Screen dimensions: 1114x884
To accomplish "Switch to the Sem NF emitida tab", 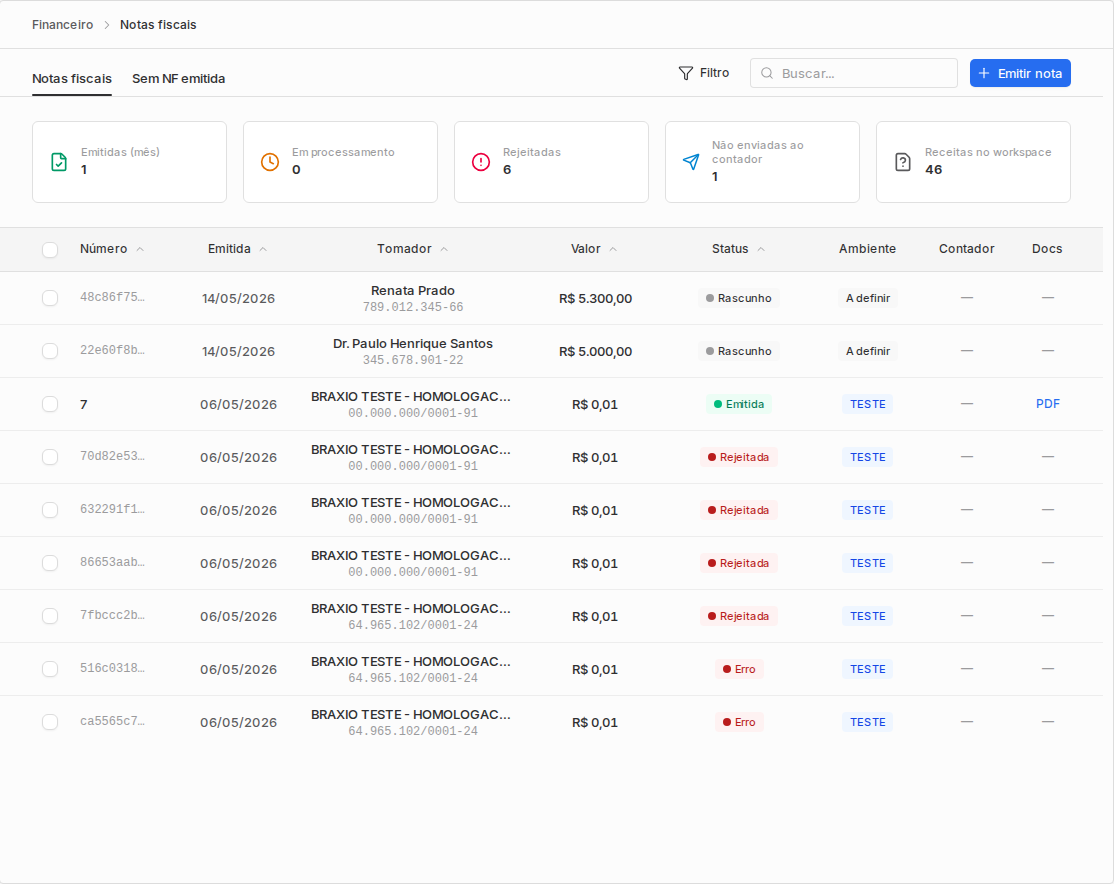I will coord(178,79).
